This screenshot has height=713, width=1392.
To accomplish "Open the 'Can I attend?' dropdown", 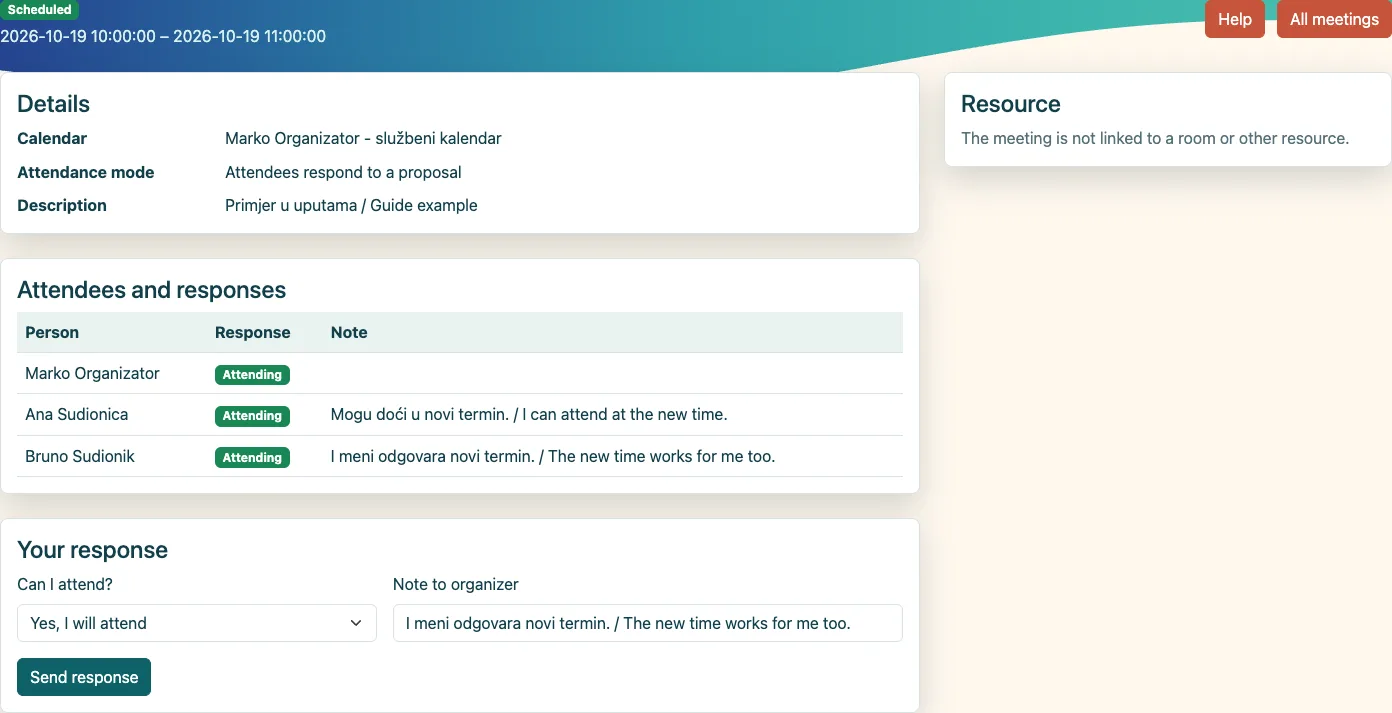I will point(197,623).
